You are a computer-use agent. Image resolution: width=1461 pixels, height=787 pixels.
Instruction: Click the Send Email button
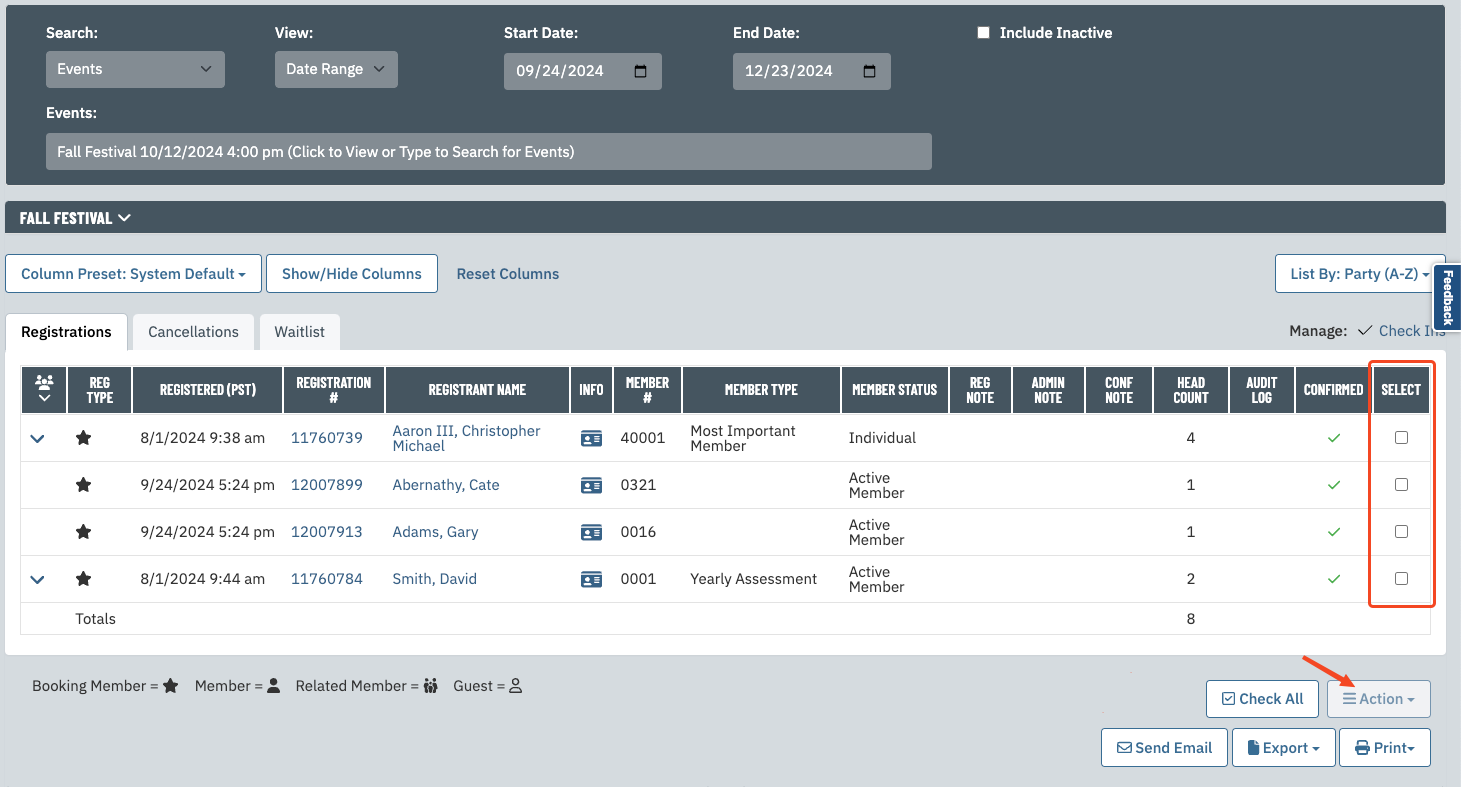pyautogui.click(x=1164, y=748)
